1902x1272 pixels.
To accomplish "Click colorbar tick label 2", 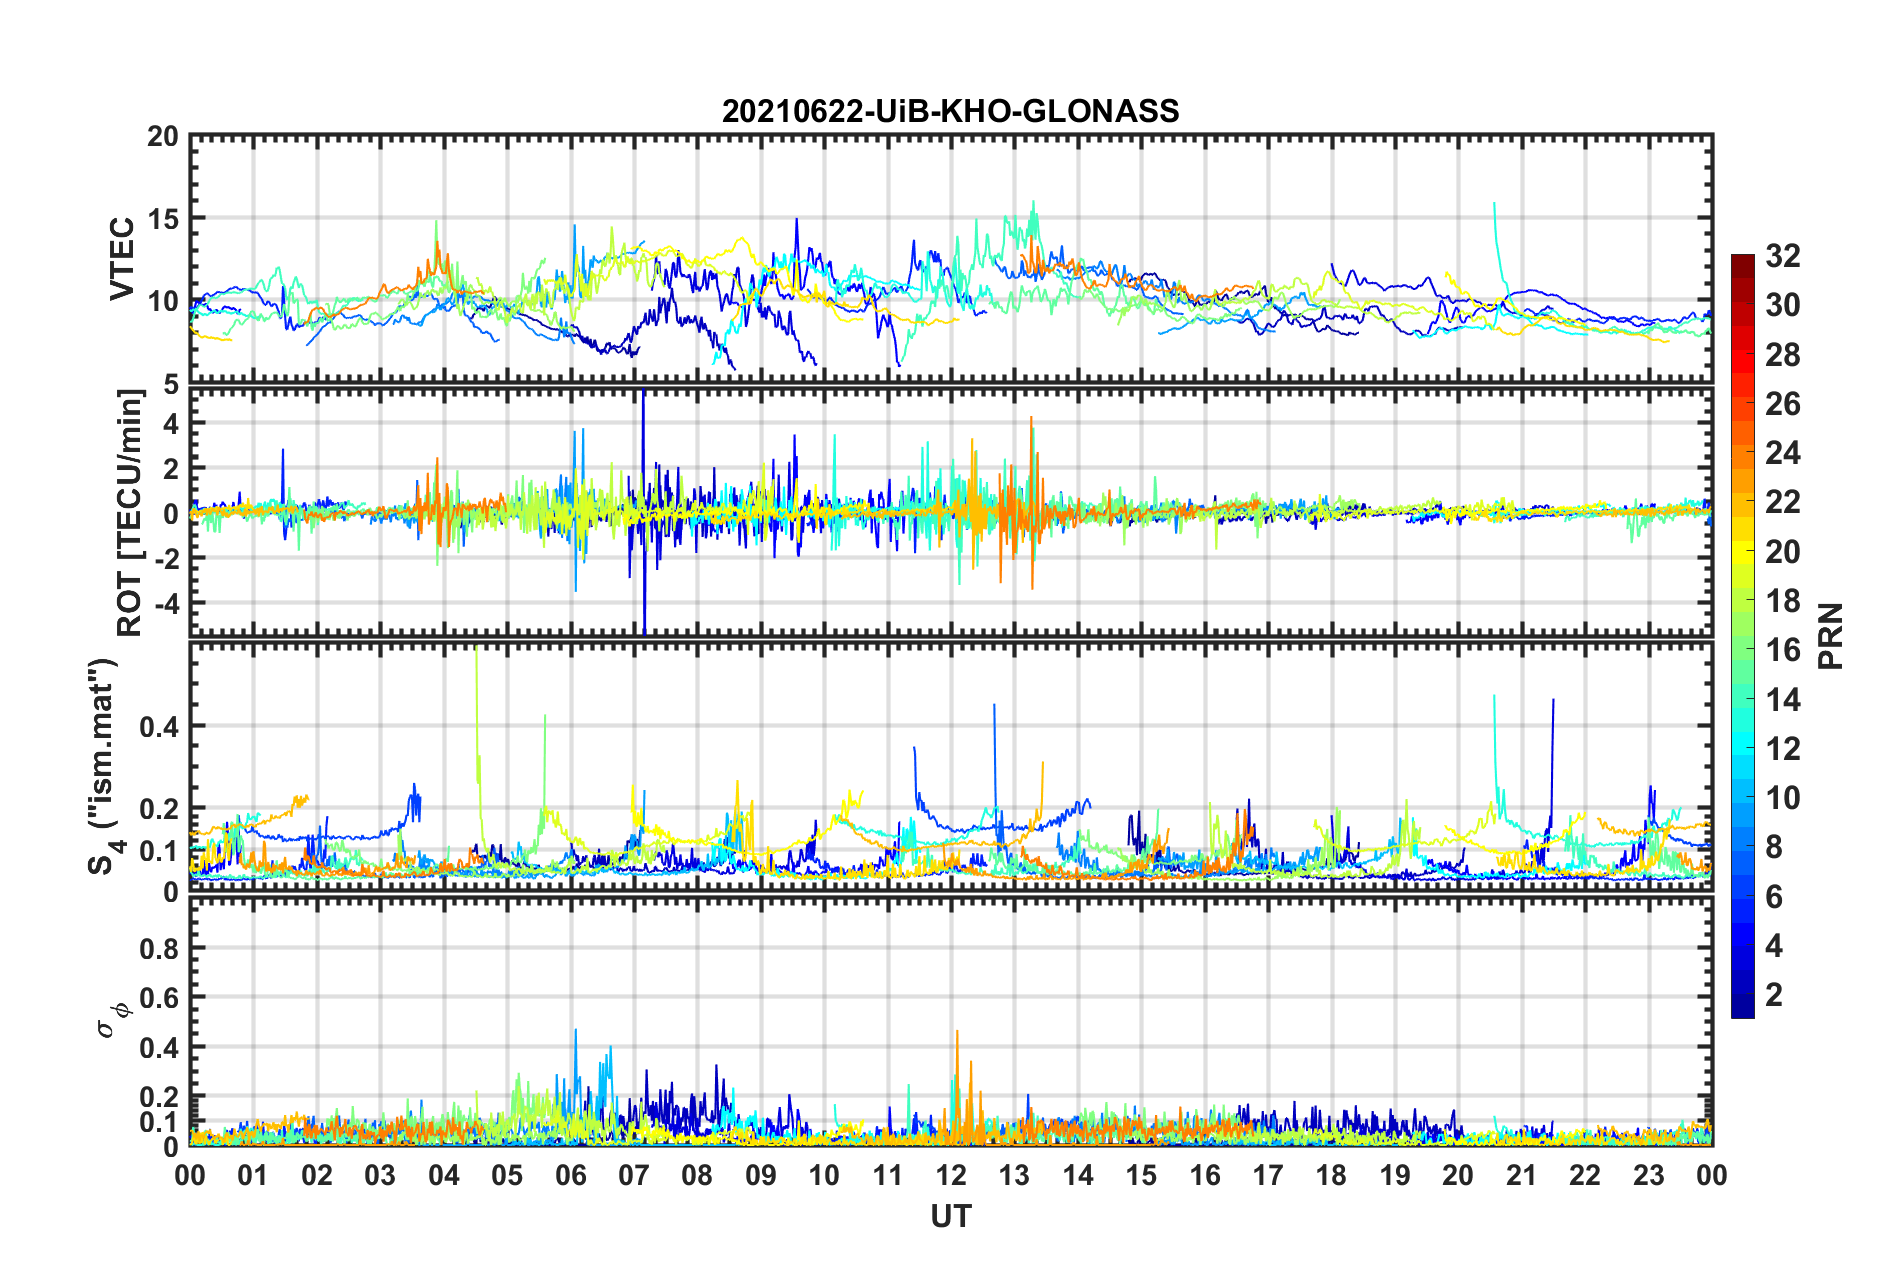I will pyautogui.click(x=1774, y=995).
